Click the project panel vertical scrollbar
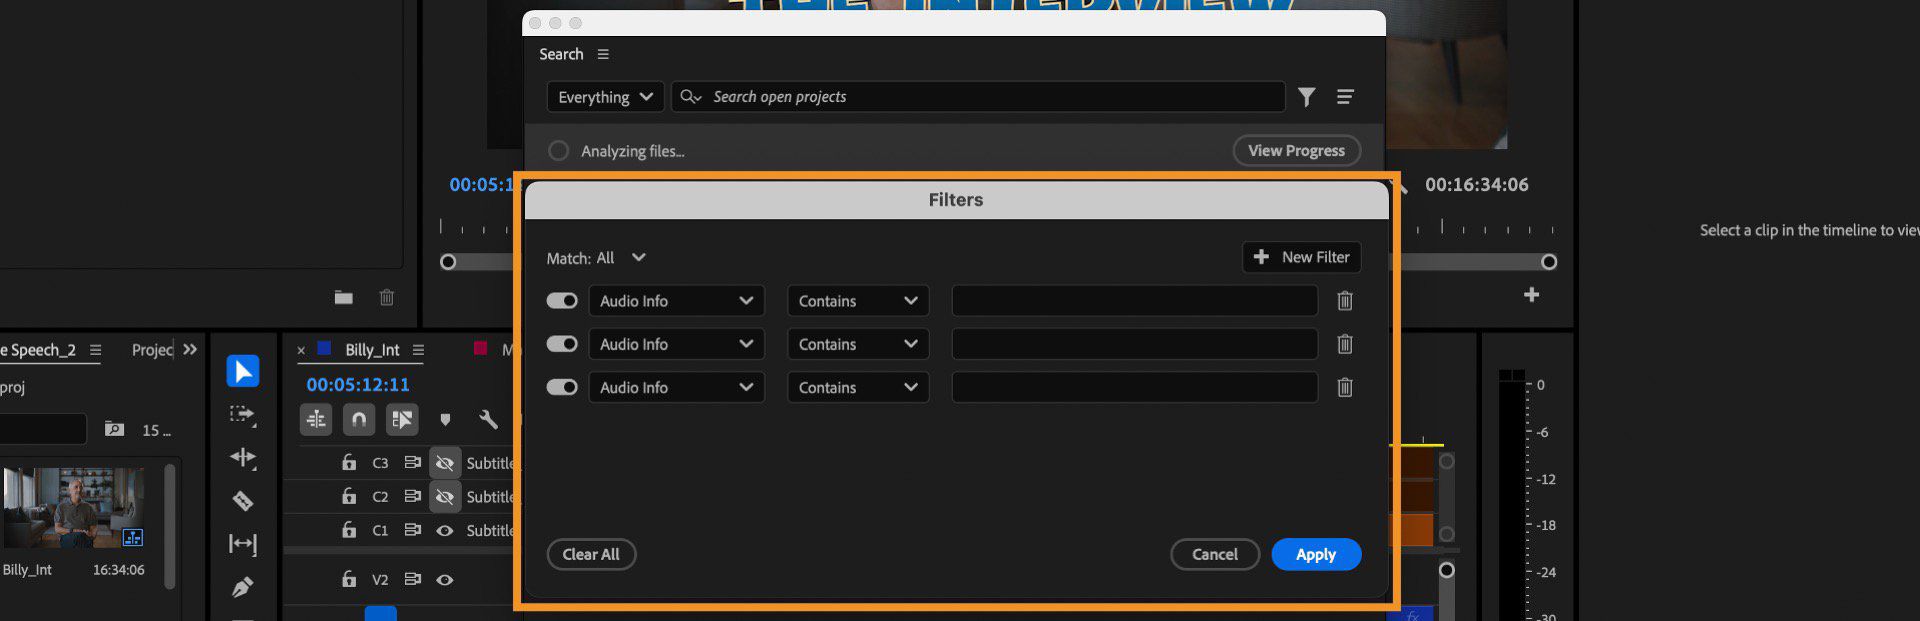The image size is (1920, 621). pyautogui.click(x=169, y=525)
